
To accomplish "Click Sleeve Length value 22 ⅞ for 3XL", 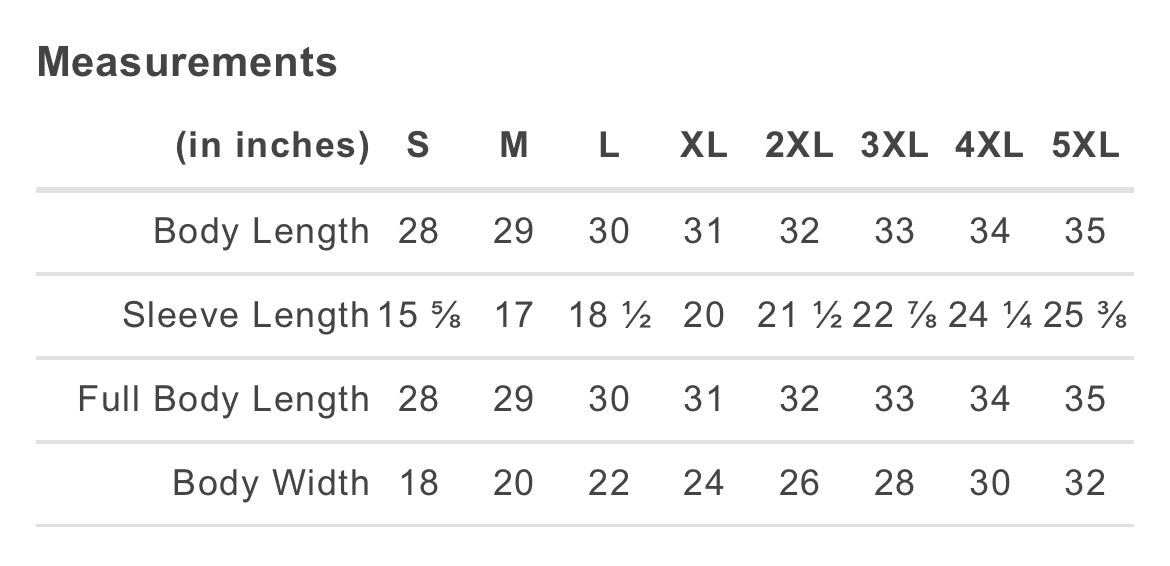I will pyautogui.click(x=895, y=315).
